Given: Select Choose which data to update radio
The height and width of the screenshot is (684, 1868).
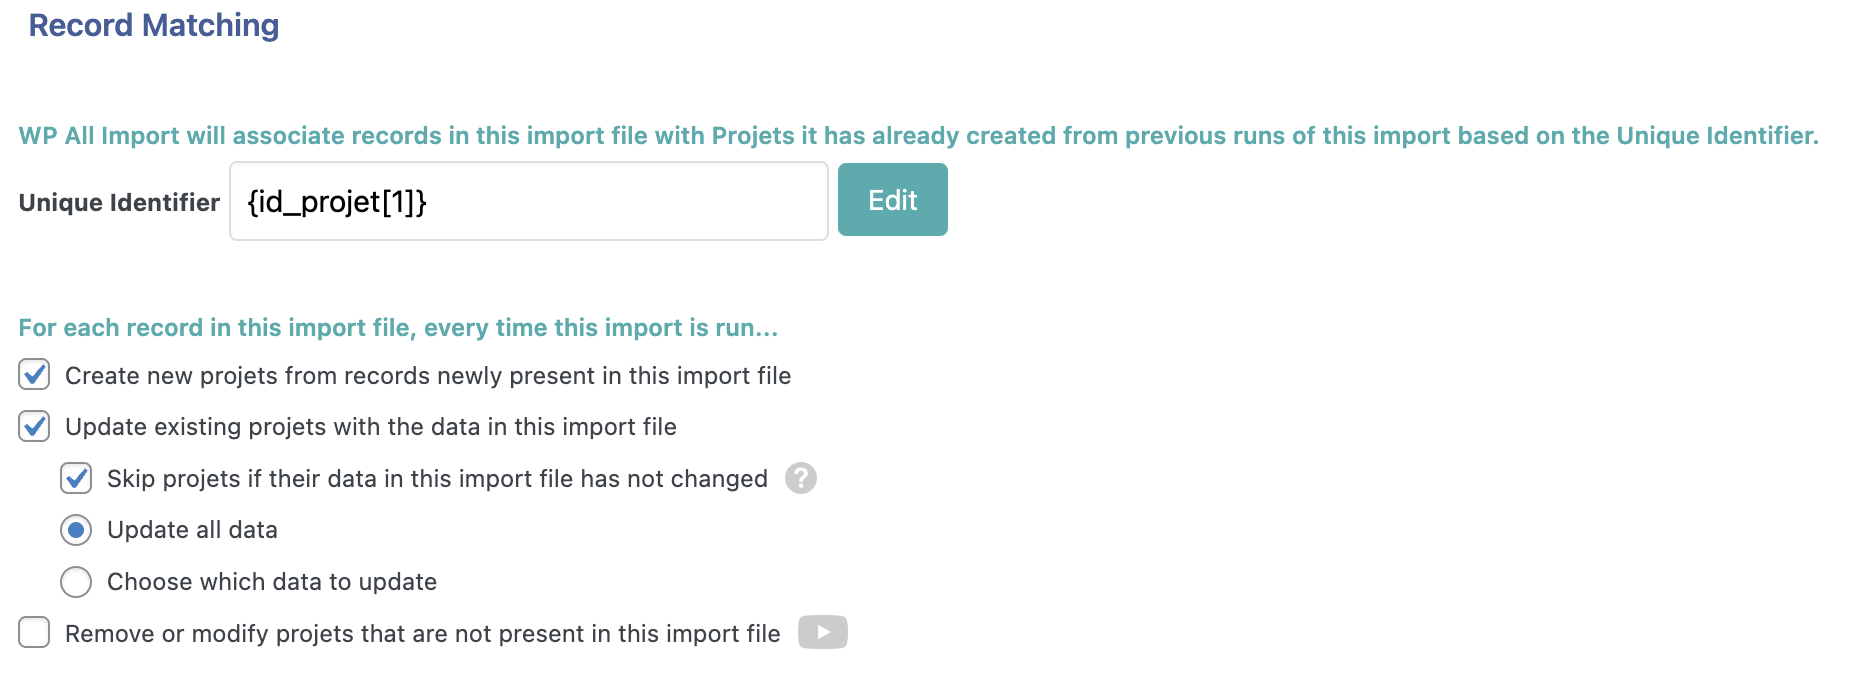Looking at the screenshot, I should [x=76, y=581].
